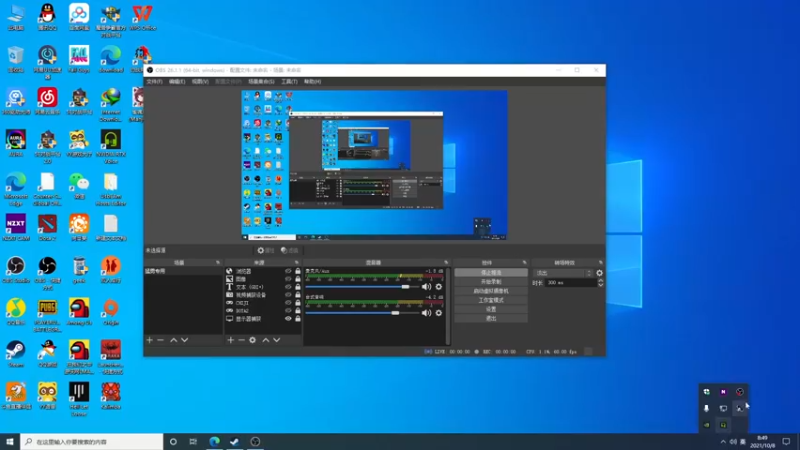Toggle visibility of display capture source
This screenshot has width=800, height=450.
[288, 318]
